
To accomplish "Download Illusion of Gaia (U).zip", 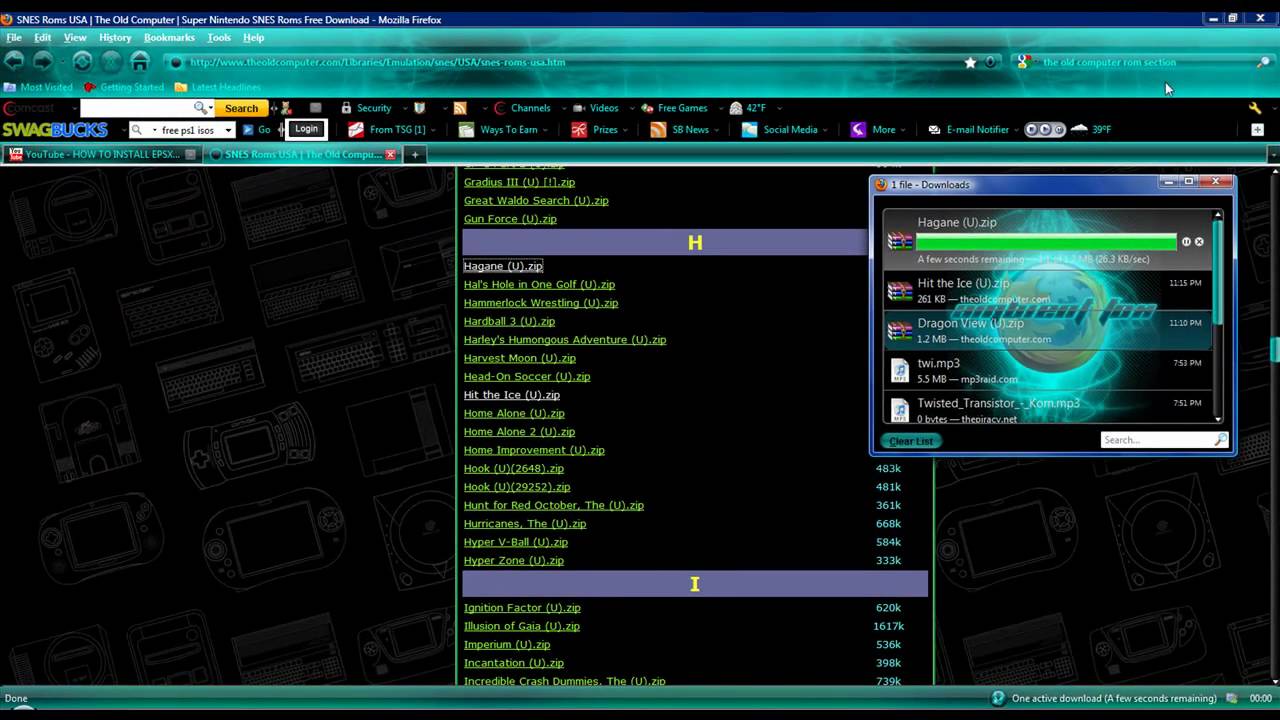I will [x=521, y=626].
